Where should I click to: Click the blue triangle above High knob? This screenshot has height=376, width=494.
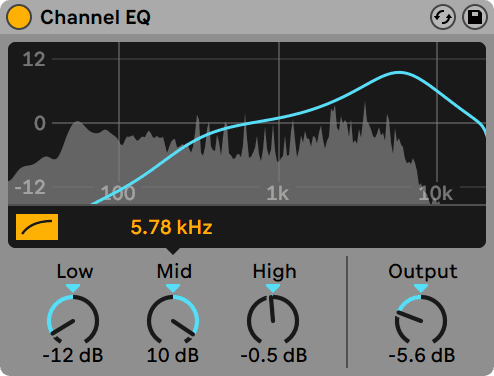point(273,288)
